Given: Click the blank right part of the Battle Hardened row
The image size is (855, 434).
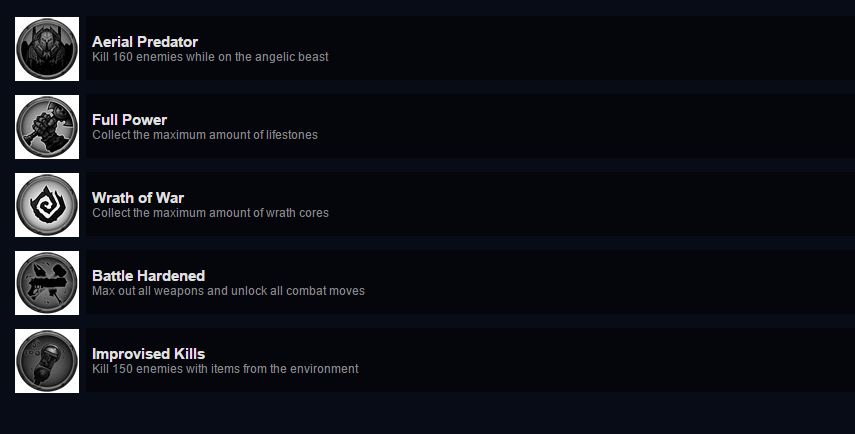Looking at the screenshot, I should (610, 282).
